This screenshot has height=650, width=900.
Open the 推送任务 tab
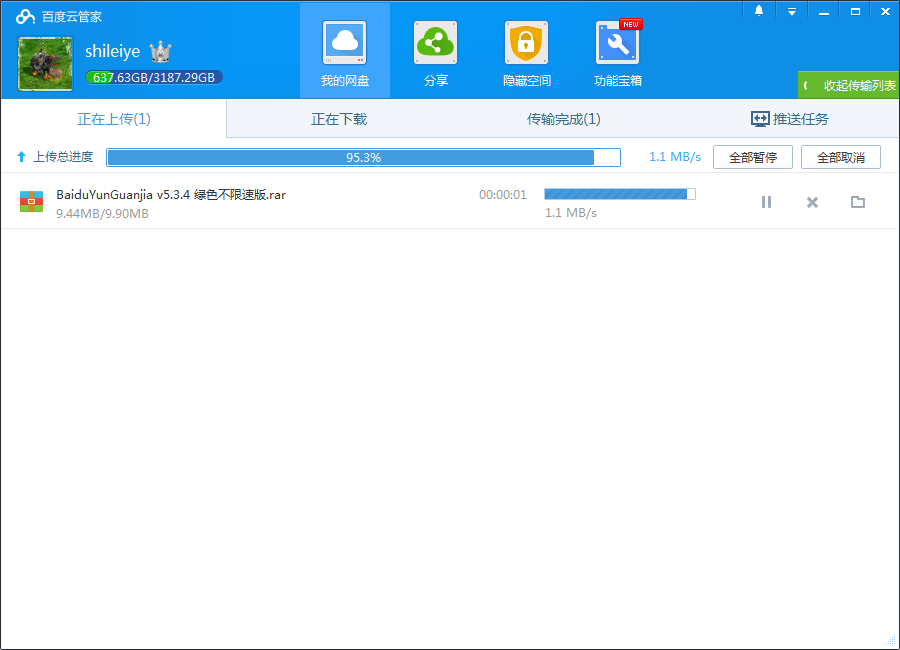tap(789, 119)
